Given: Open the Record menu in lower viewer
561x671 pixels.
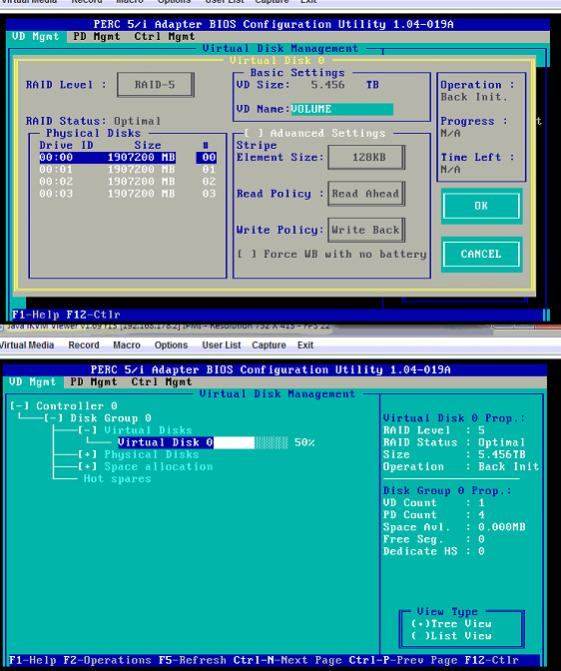Looking at the screenshot, I should tap(84, 345).
